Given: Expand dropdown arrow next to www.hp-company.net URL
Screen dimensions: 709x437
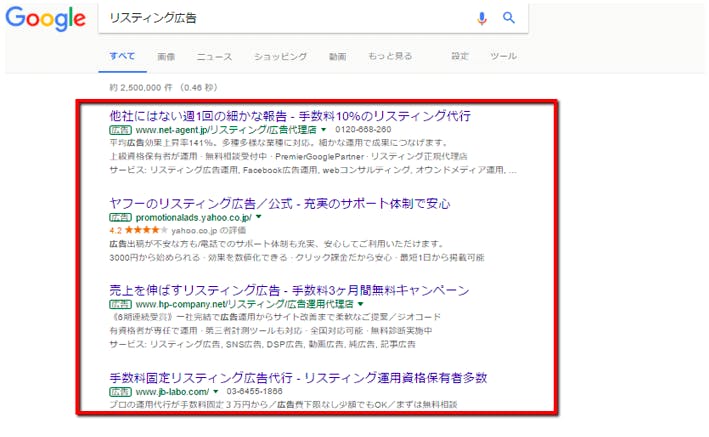Looking at the screenshot, I should (360, 304).
